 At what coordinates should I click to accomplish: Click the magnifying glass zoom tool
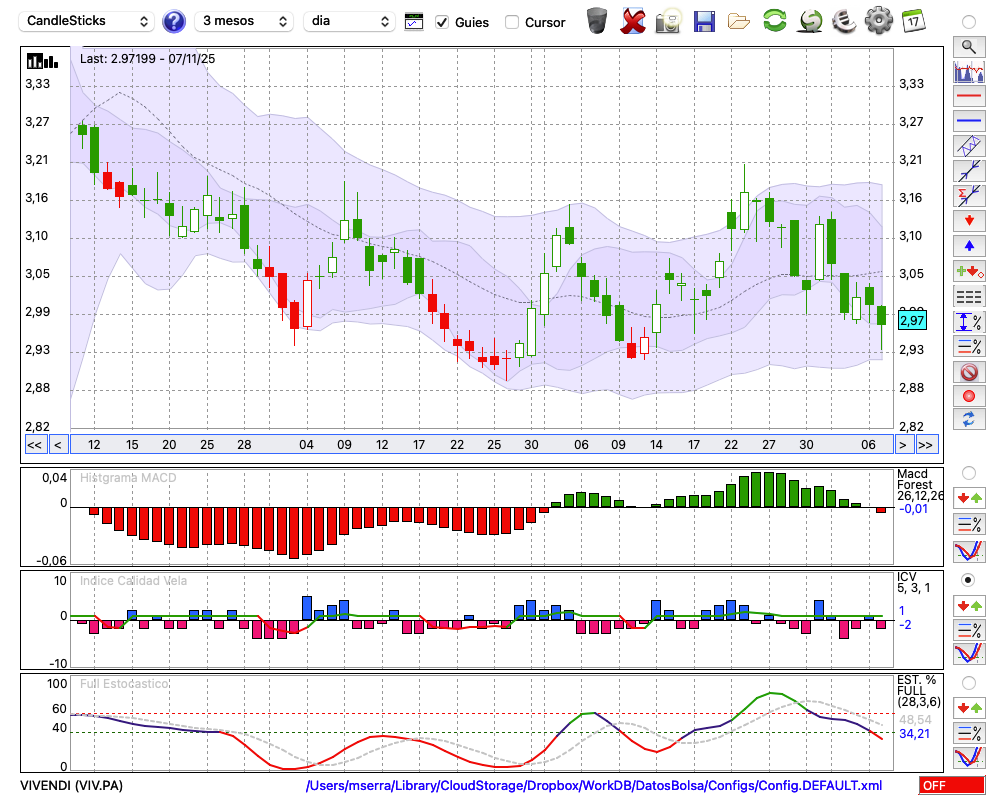968,46
